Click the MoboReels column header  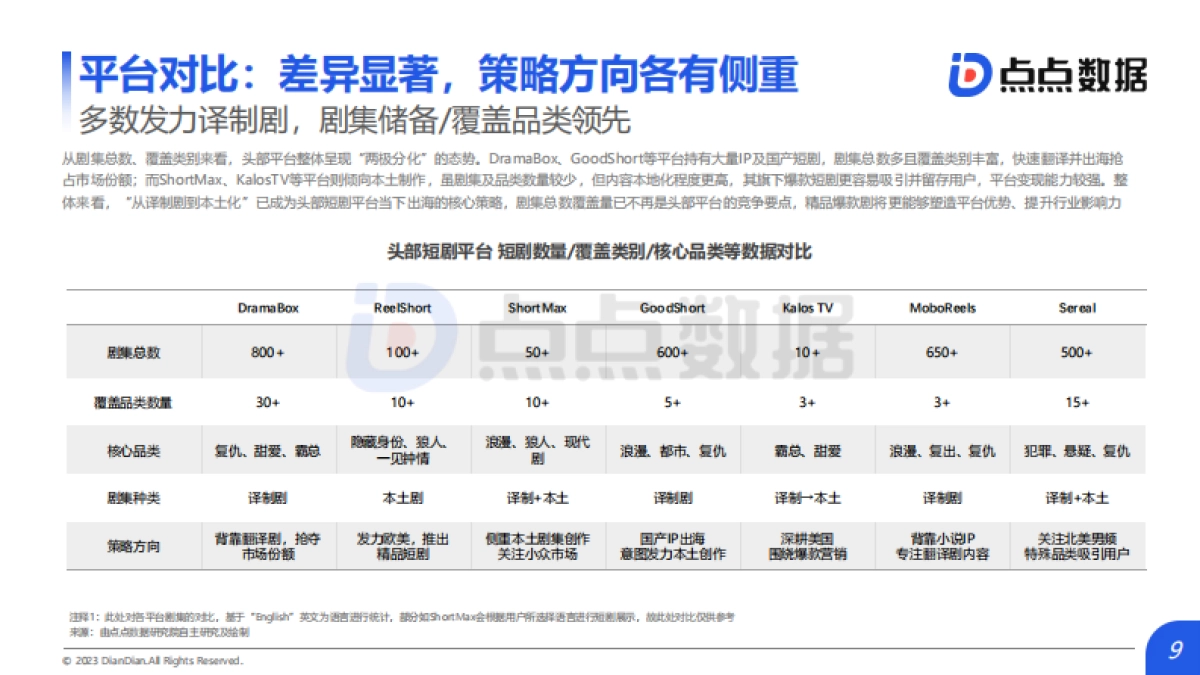click(943, 309)
